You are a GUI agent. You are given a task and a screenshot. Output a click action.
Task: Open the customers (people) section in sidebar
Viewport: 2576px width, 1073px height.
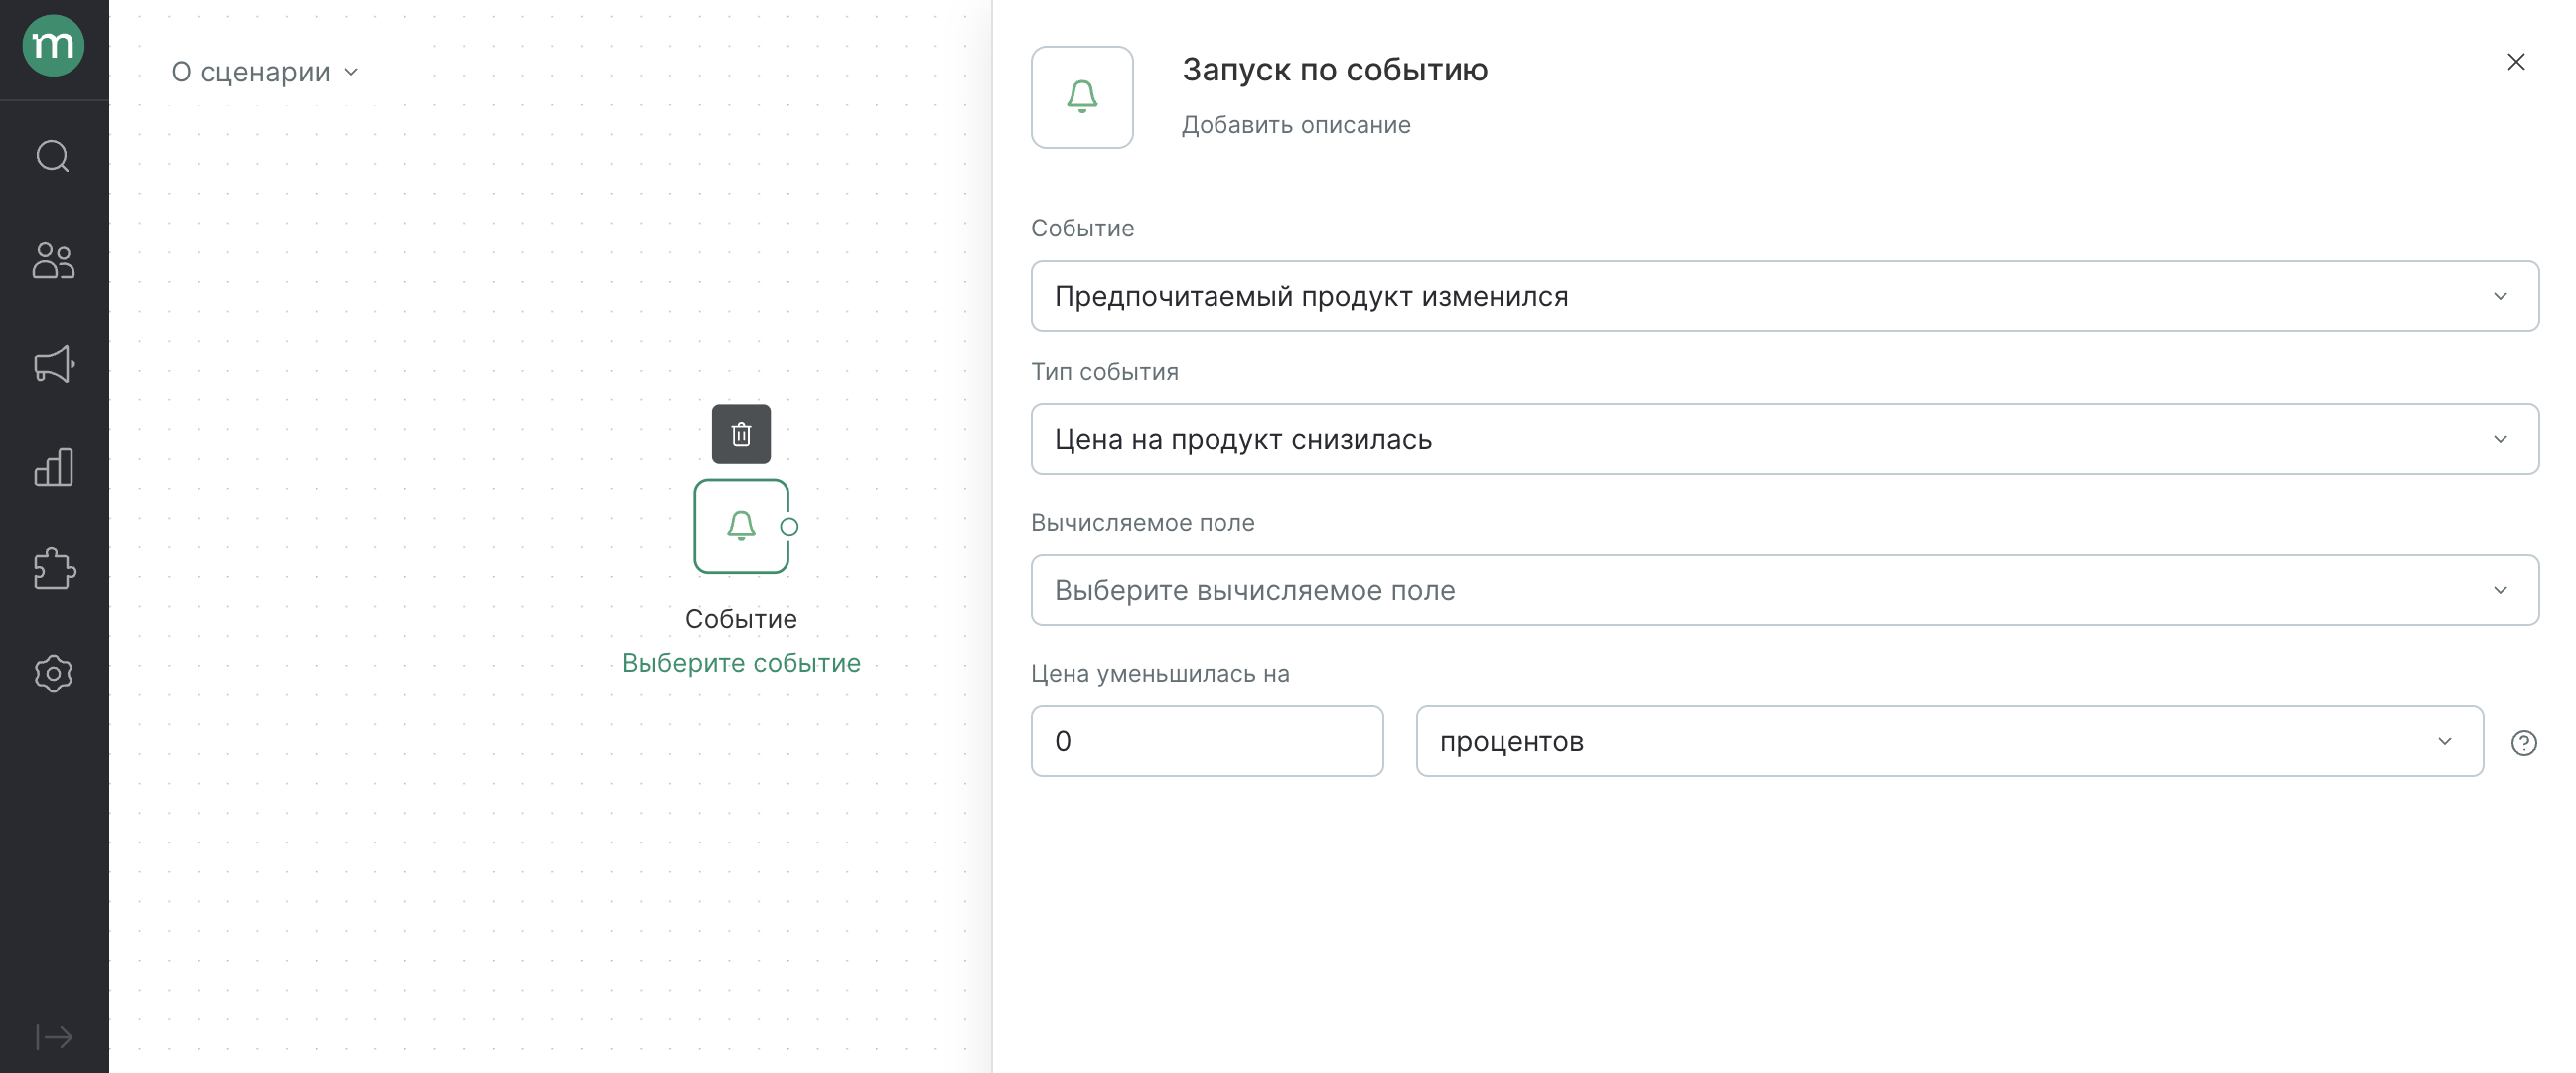(x=53, y=260)
